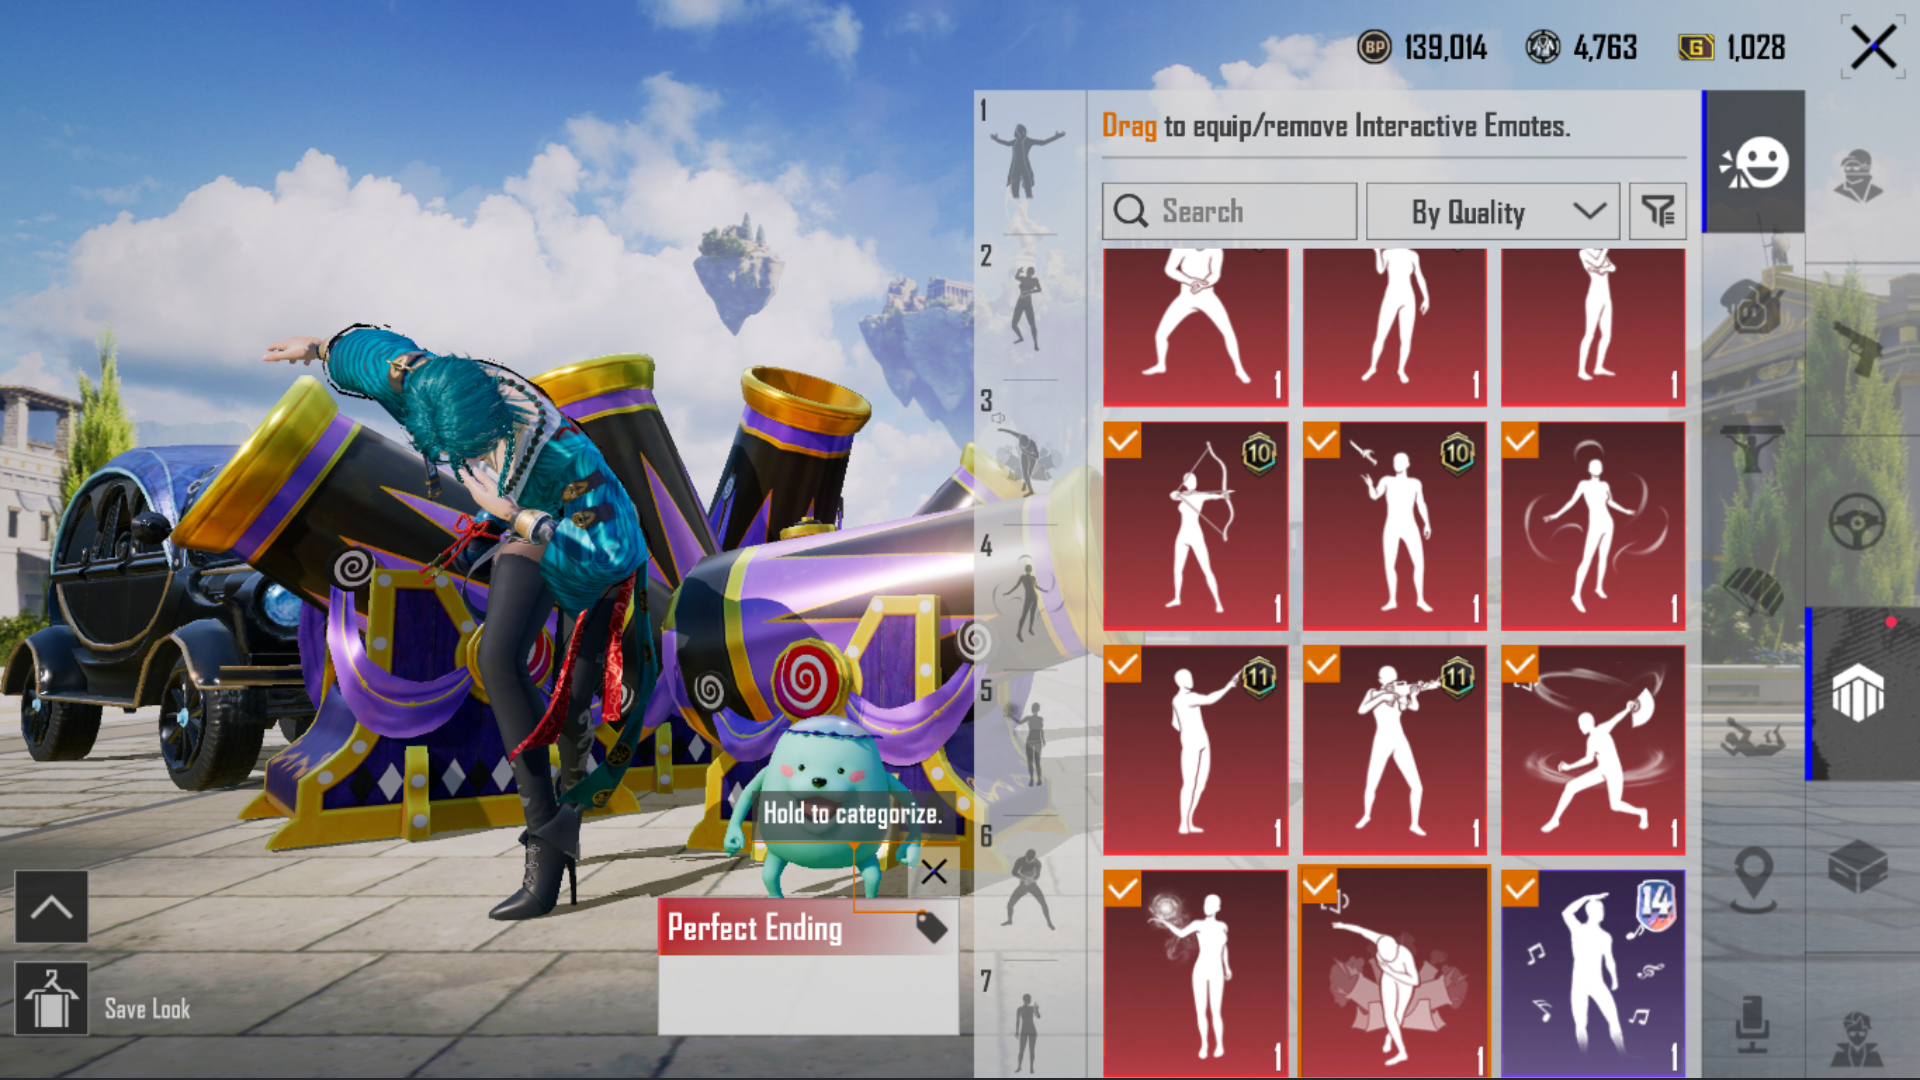1920x1080 pixels.
Task: Open the lying-down knocked pose category
Action: [x=1753, y=740]
